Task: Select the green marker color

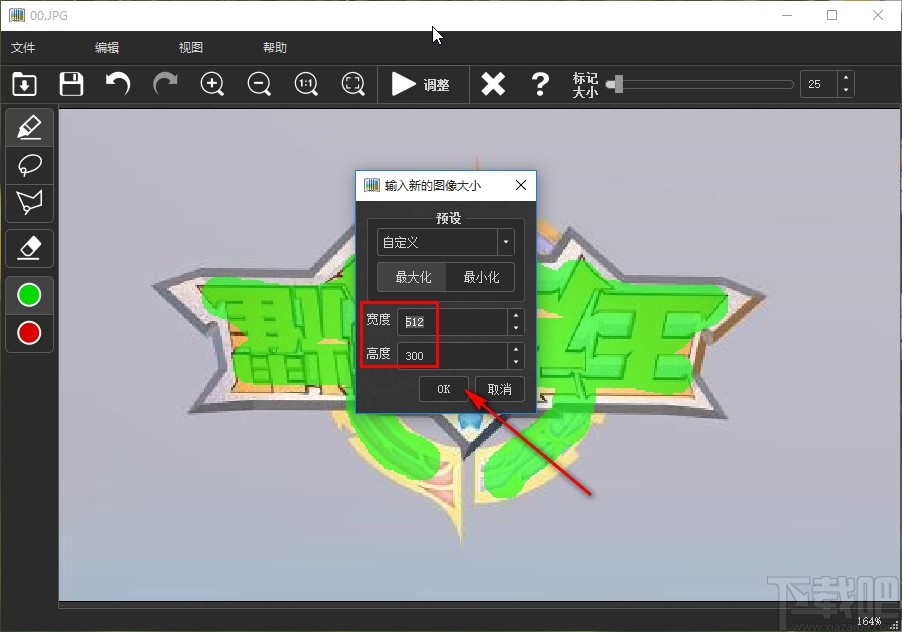Action: coord(29,295)
